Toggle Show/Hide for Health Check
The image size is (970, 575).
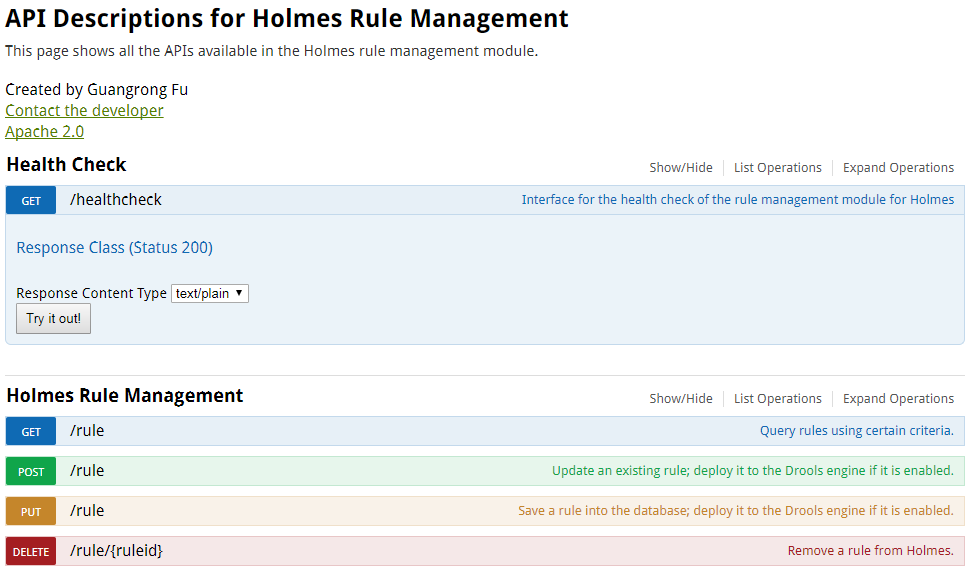[x=680, y=168]
